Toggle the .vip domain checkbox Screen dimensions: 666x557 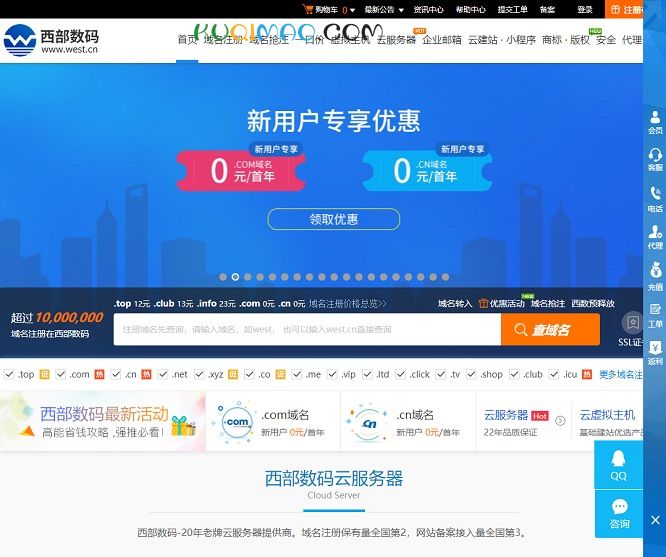click(332, 374)
